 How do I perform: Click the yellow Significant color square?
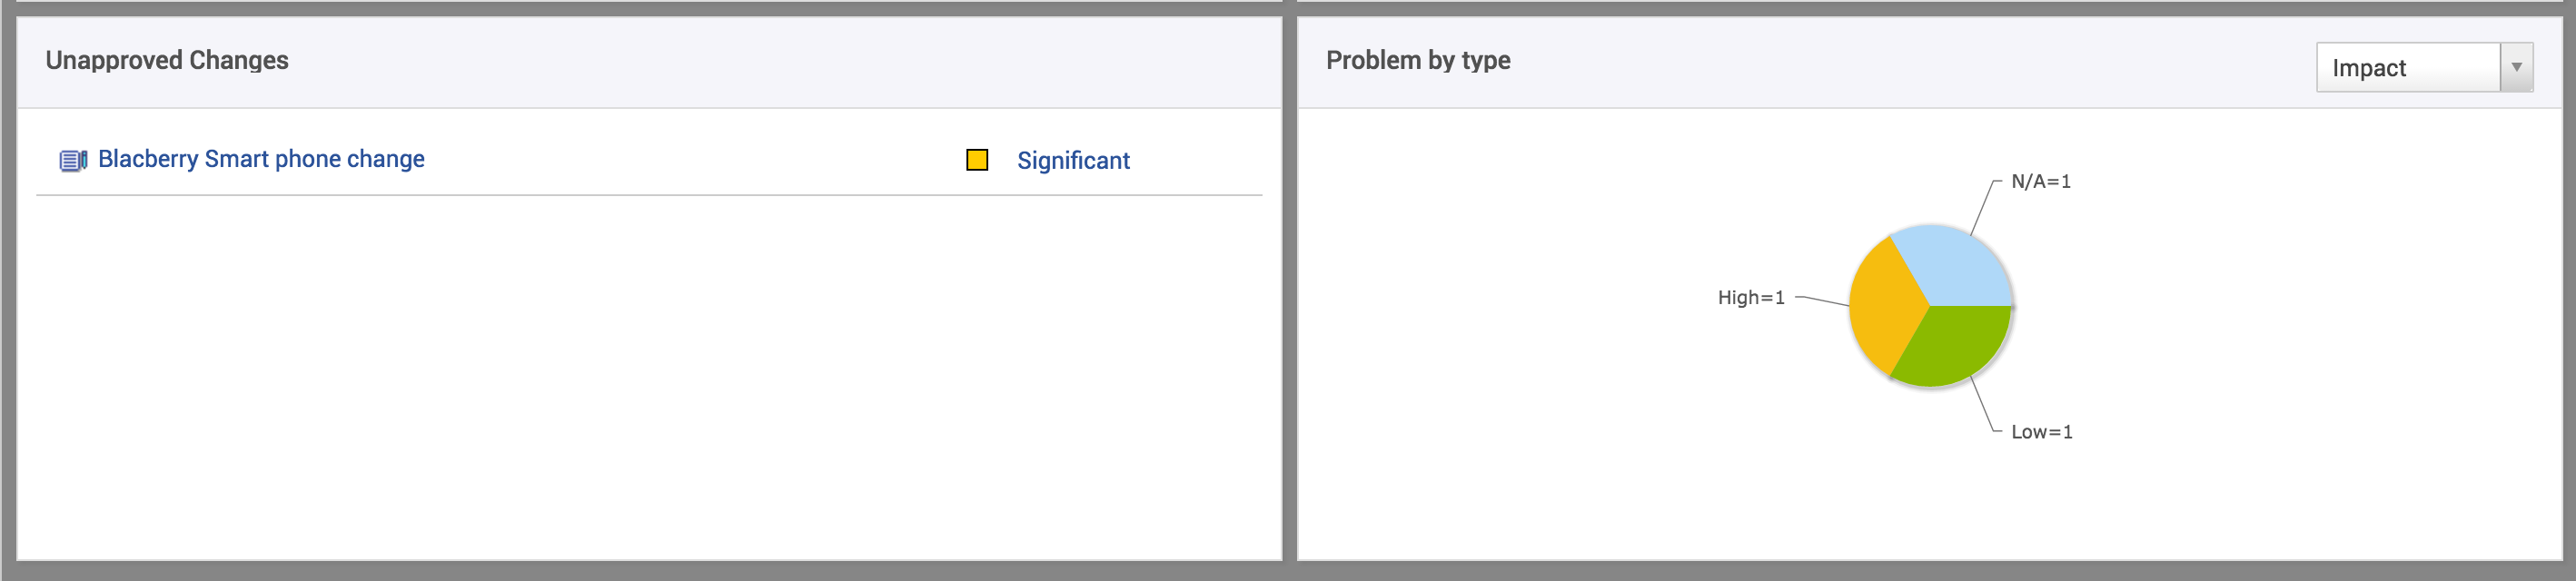(976, 160)
